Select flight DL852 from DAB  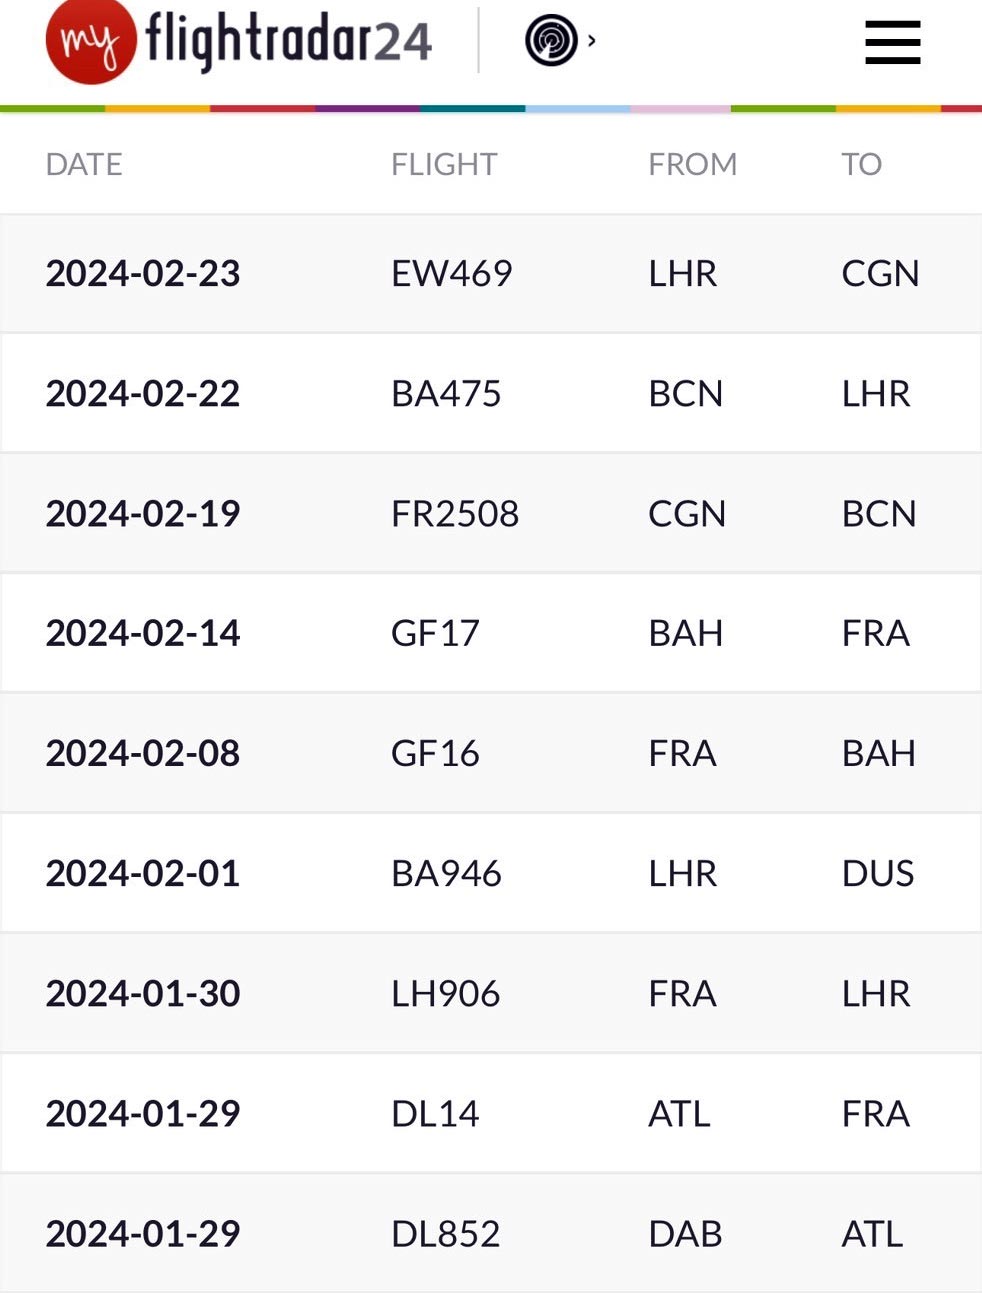446,1234
